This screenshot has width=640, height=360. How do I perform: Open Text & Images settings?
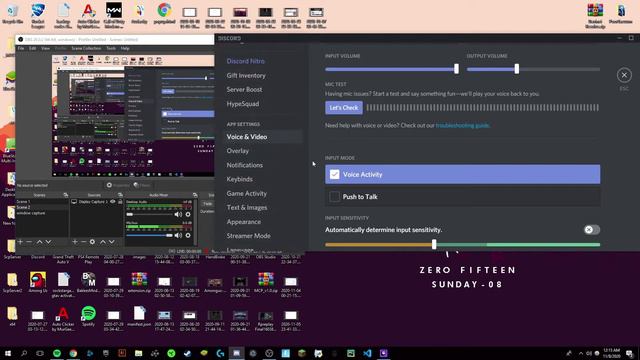pos(247,207)
